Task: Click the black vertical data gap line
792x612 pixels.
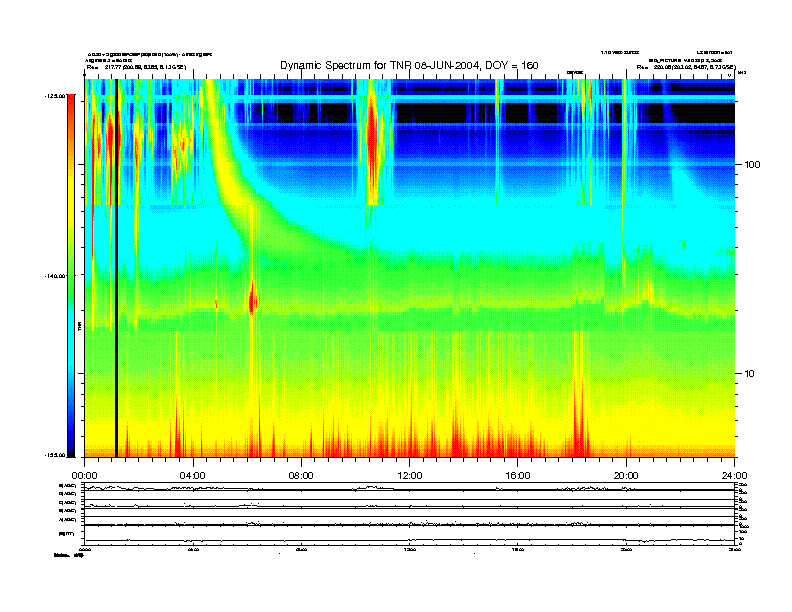Action: point(116,268)
